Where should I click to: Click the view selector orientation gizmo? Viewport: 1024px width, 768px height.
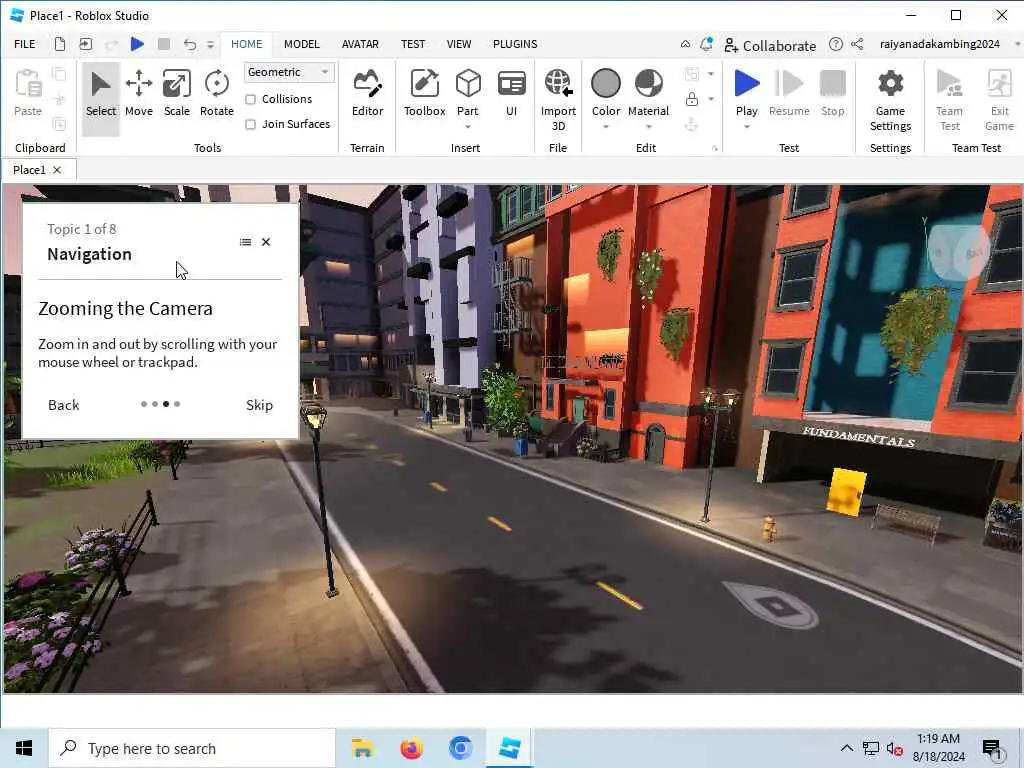click(957, 251)
